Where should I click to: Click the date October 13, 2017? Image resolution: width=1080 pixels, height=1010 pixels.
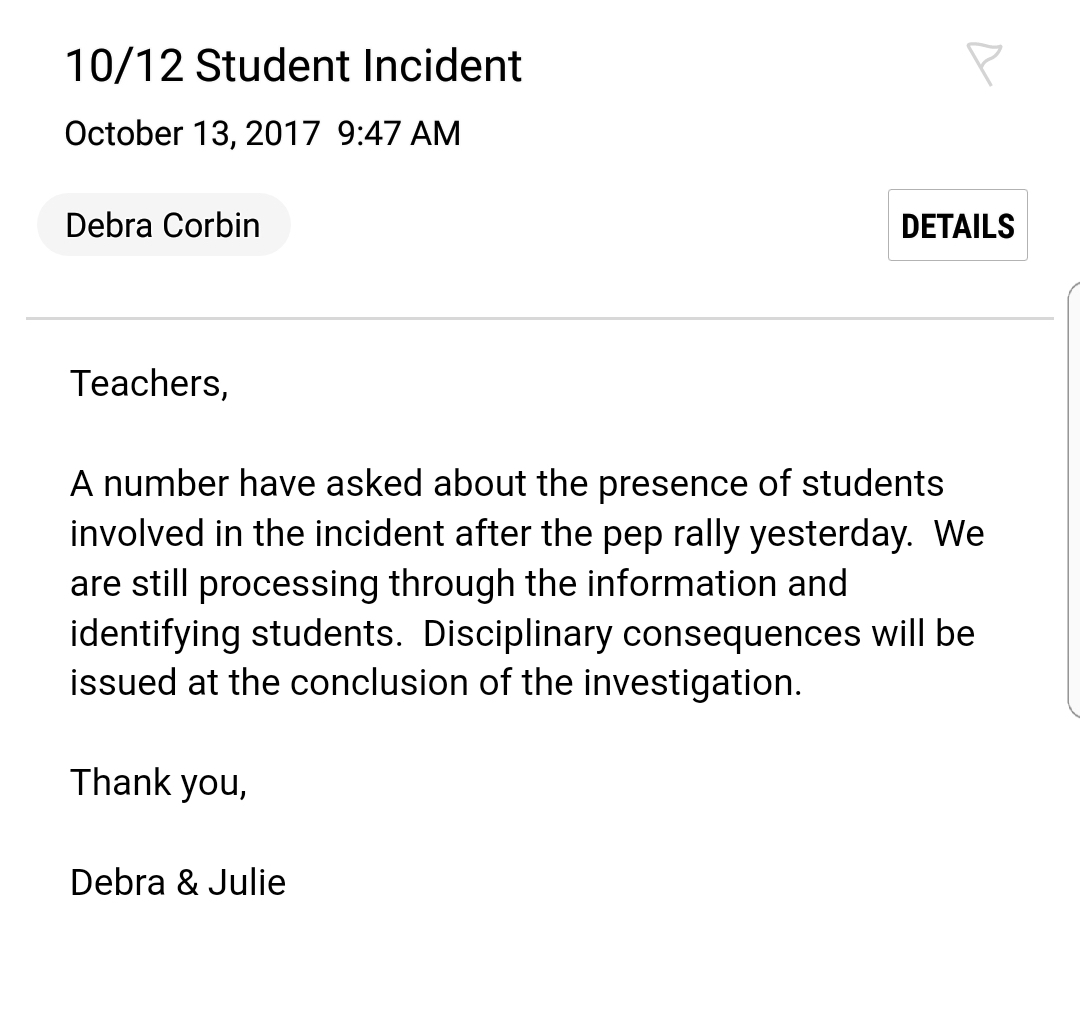click(192, 133)
